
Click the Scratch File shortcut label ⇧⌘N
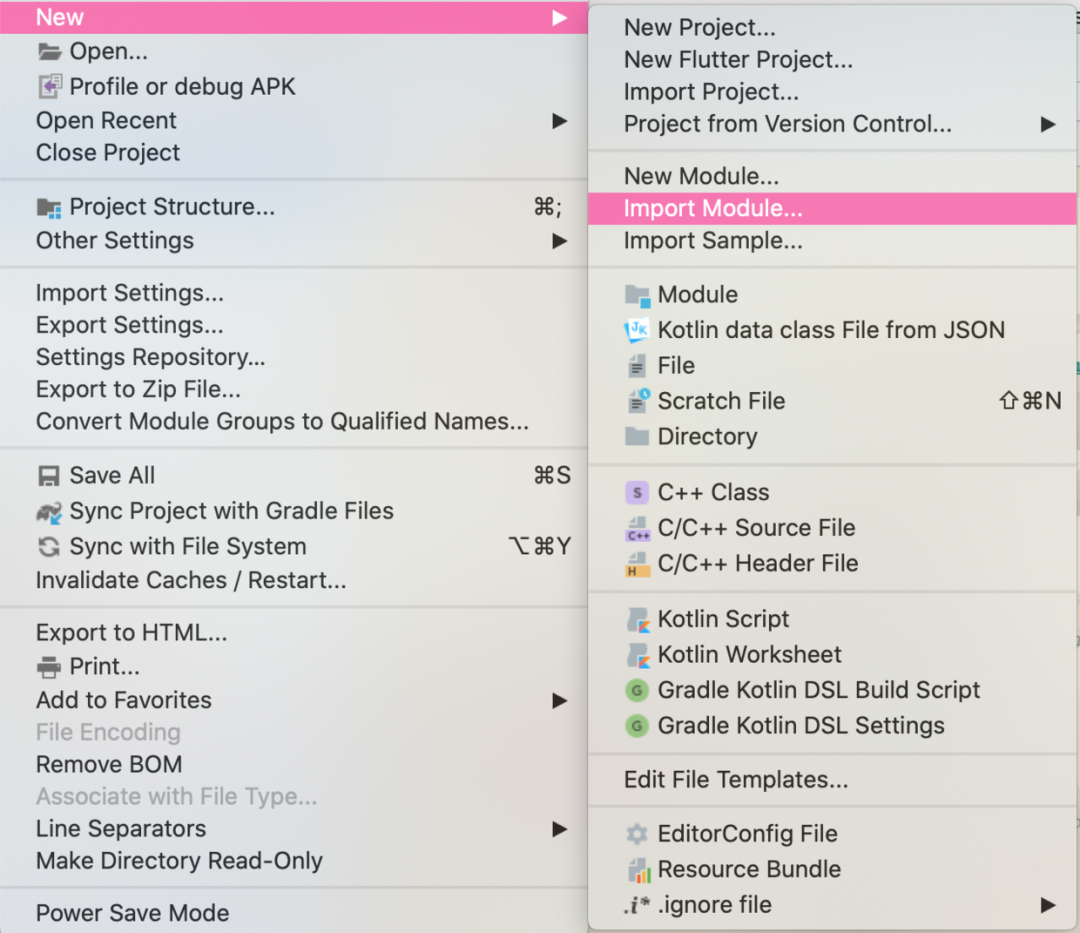[x=1030, y=401]
